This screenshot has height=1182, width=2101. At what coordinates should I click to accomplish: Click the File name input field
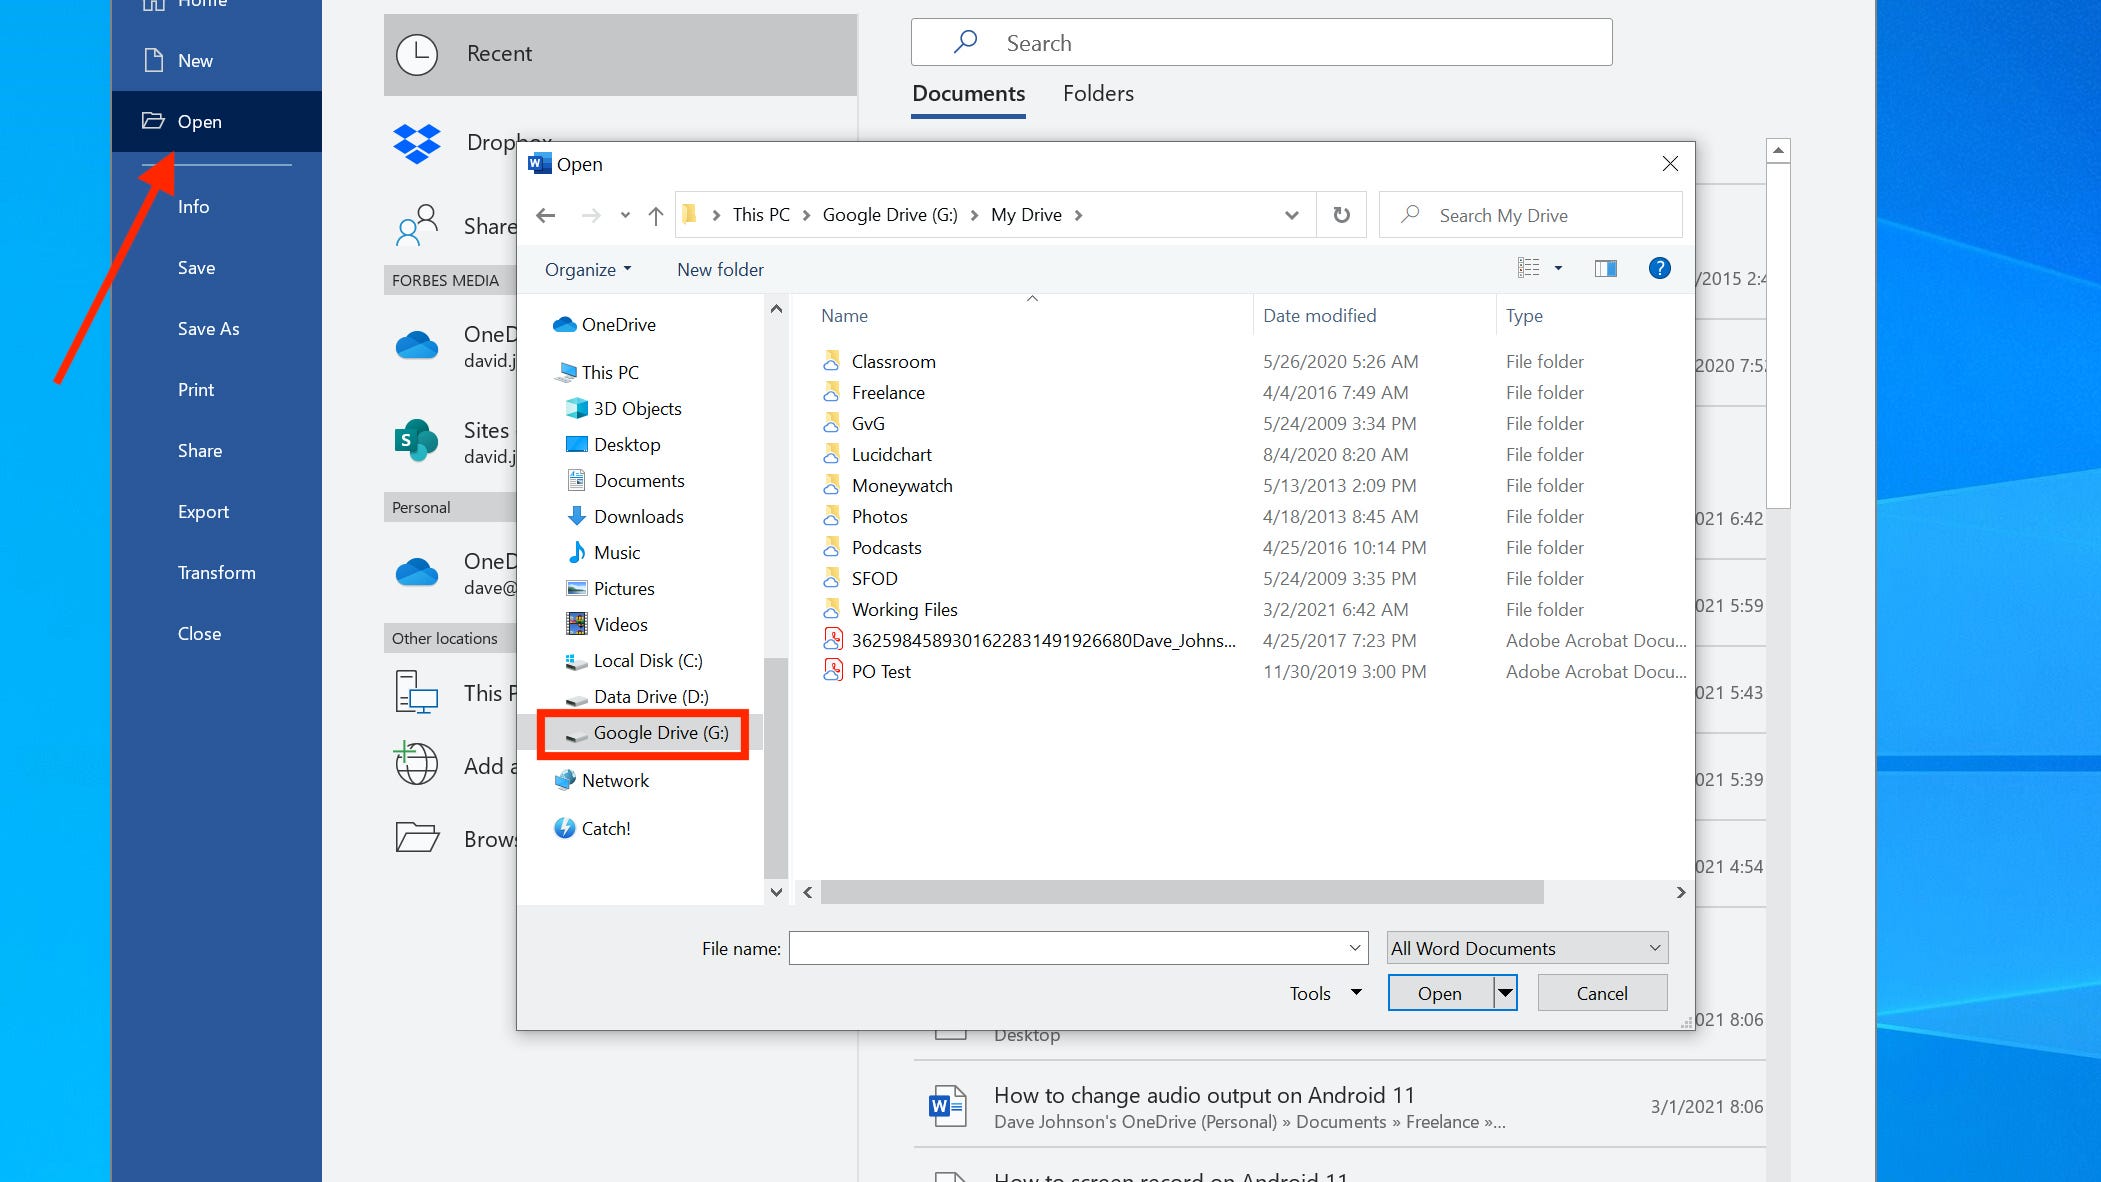pyautogui.click(x=1079, y=948)
